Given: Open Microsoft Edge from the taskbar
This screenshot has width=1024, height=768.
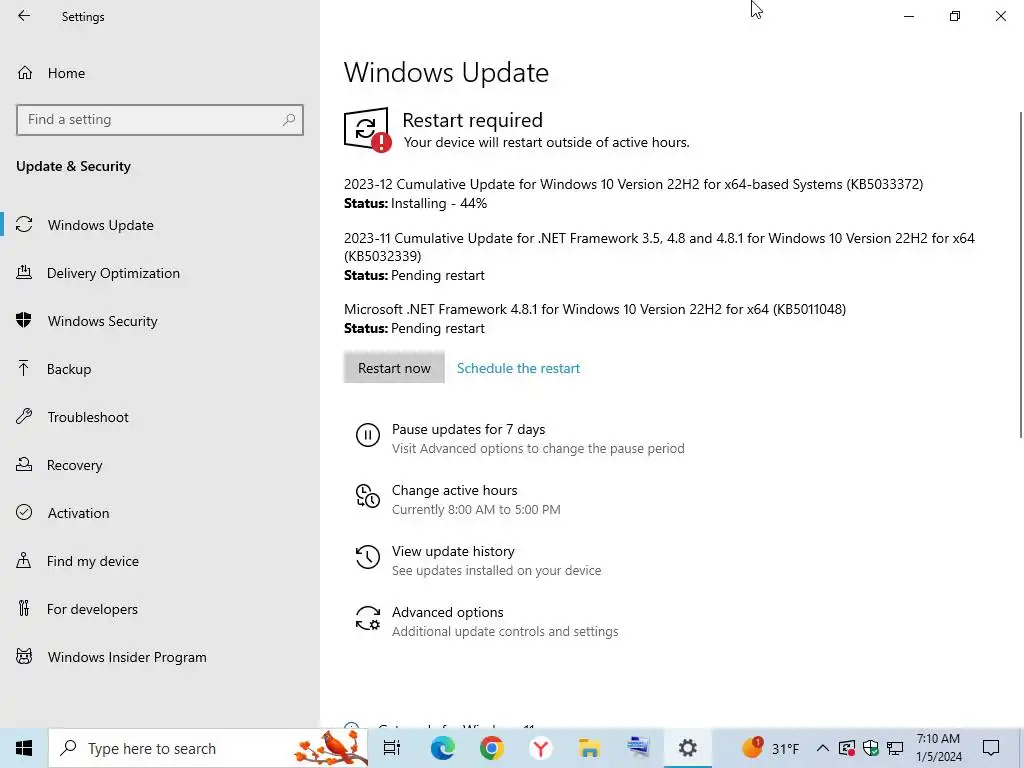Looking at the screenshot, I should 442,748.
